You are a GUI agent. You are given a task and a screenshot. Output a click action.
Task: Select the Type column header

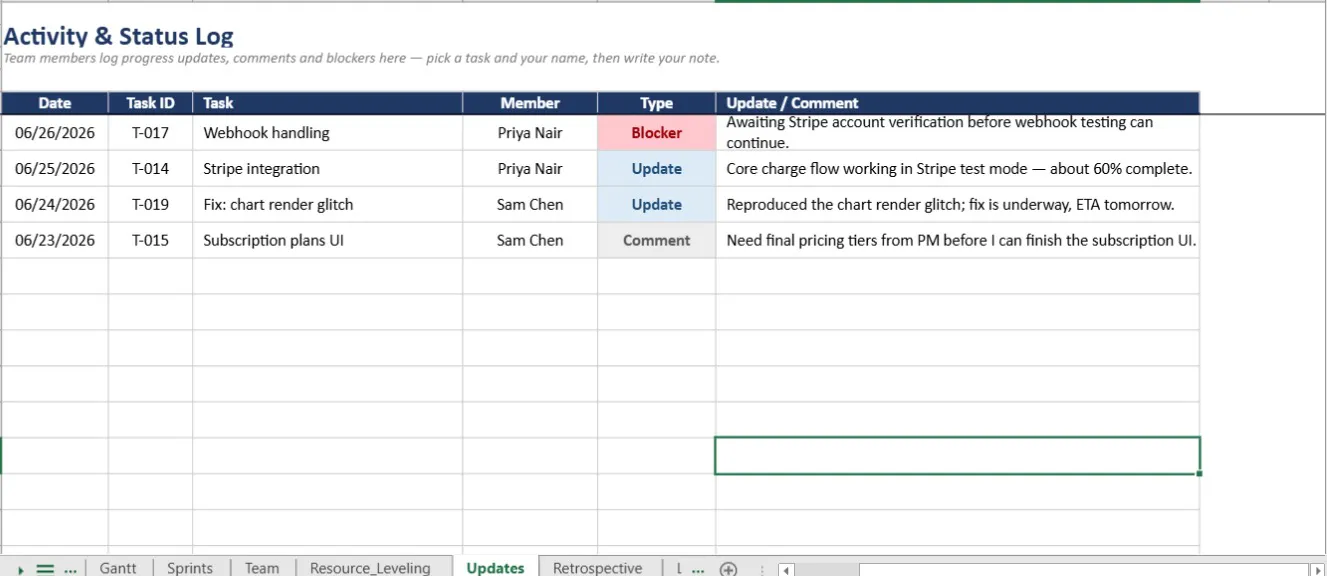pyautogui.click(x=656, y=103)
